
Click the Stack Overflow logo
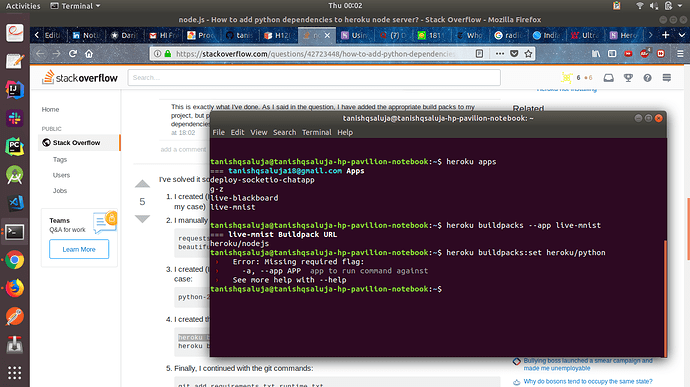[x=80, y=78]
